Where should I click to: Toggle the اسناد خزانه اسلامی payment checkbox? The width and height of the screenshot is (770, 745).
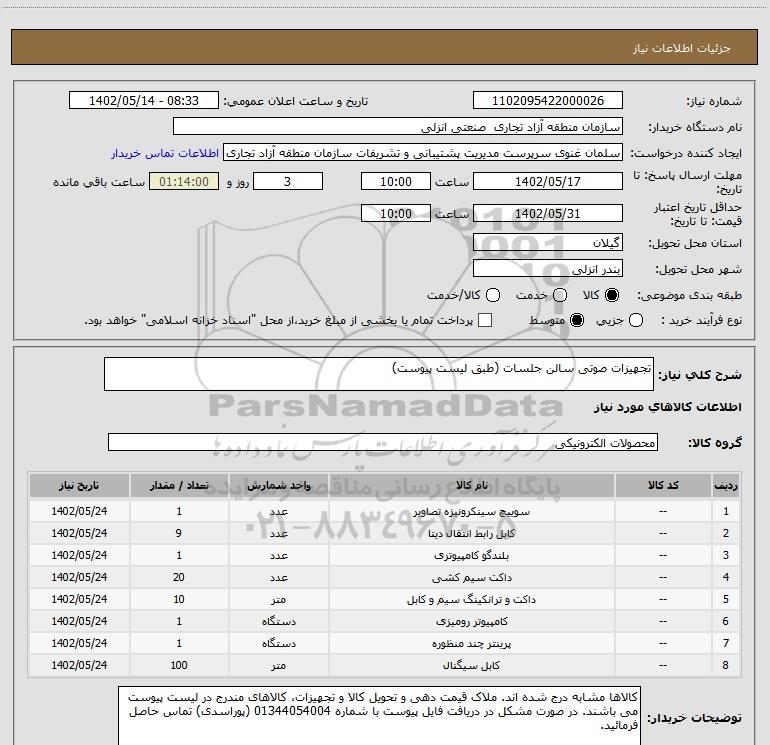(485, 321)
